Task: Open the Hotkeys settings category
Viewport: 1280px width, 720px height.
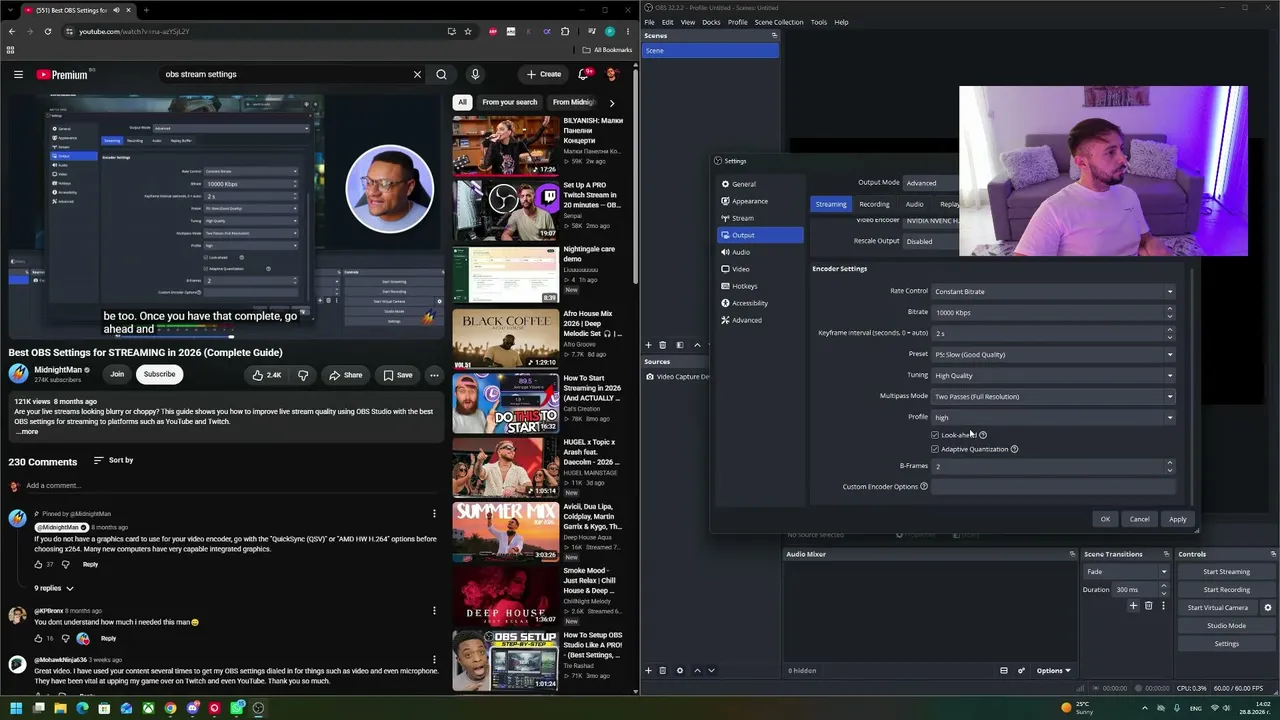Action: tap(760, 286)
